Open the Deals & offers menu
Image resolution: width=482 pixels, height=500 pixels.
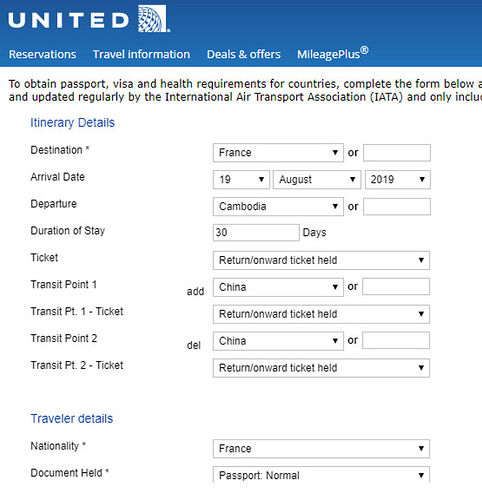[244, 54]
